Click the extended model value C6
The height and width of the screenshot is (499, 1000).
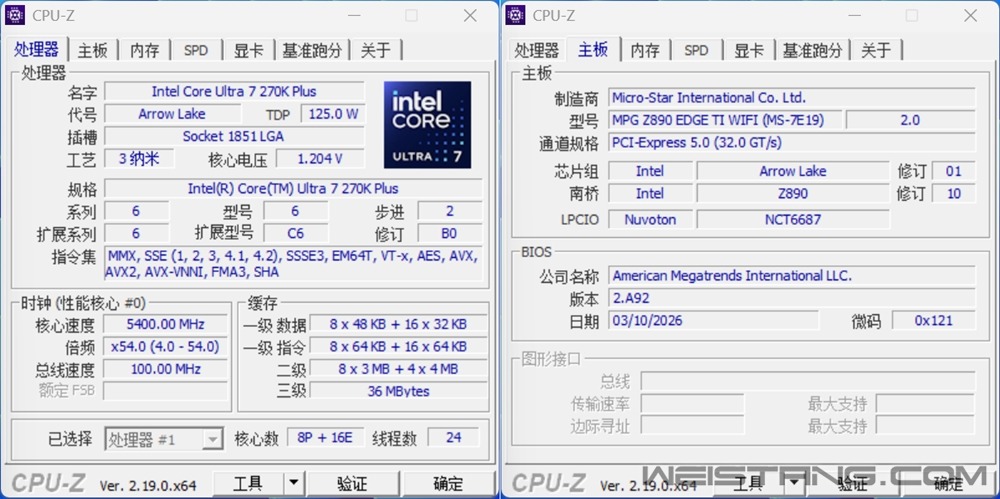[x=296, y=233]
